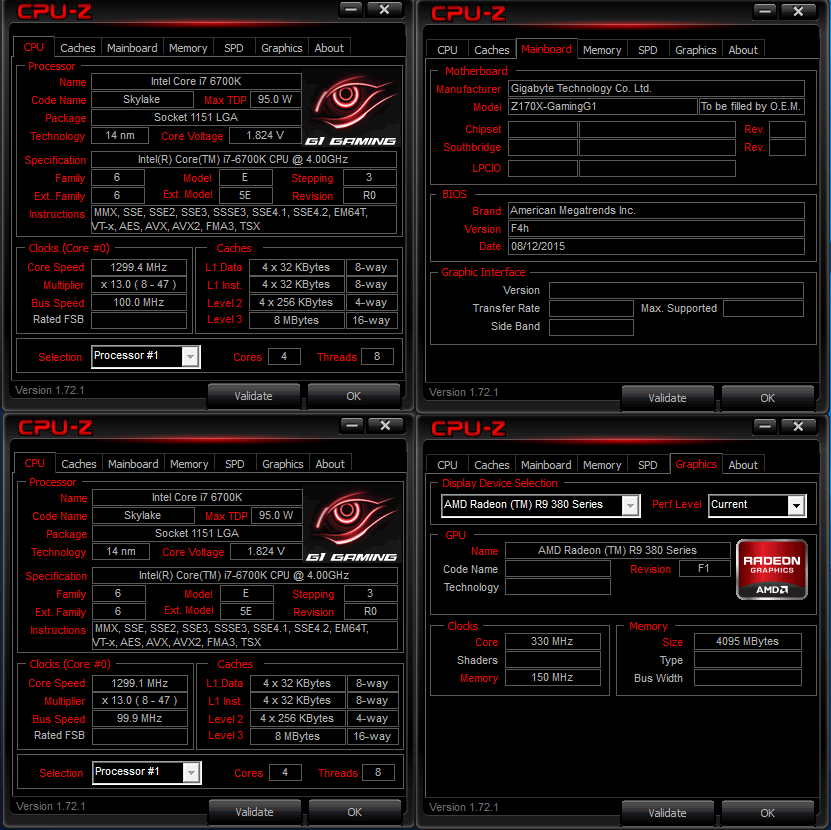Image resolution: width=831 pixels, height=830 pixels.
Task: Click OK in the top-left window
Action: [x=353, y=396]
